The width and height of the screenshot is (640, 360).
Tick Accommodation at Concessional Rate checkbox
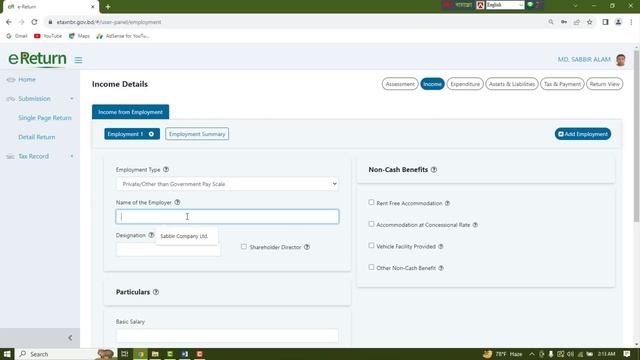click(x=371, y=224)
